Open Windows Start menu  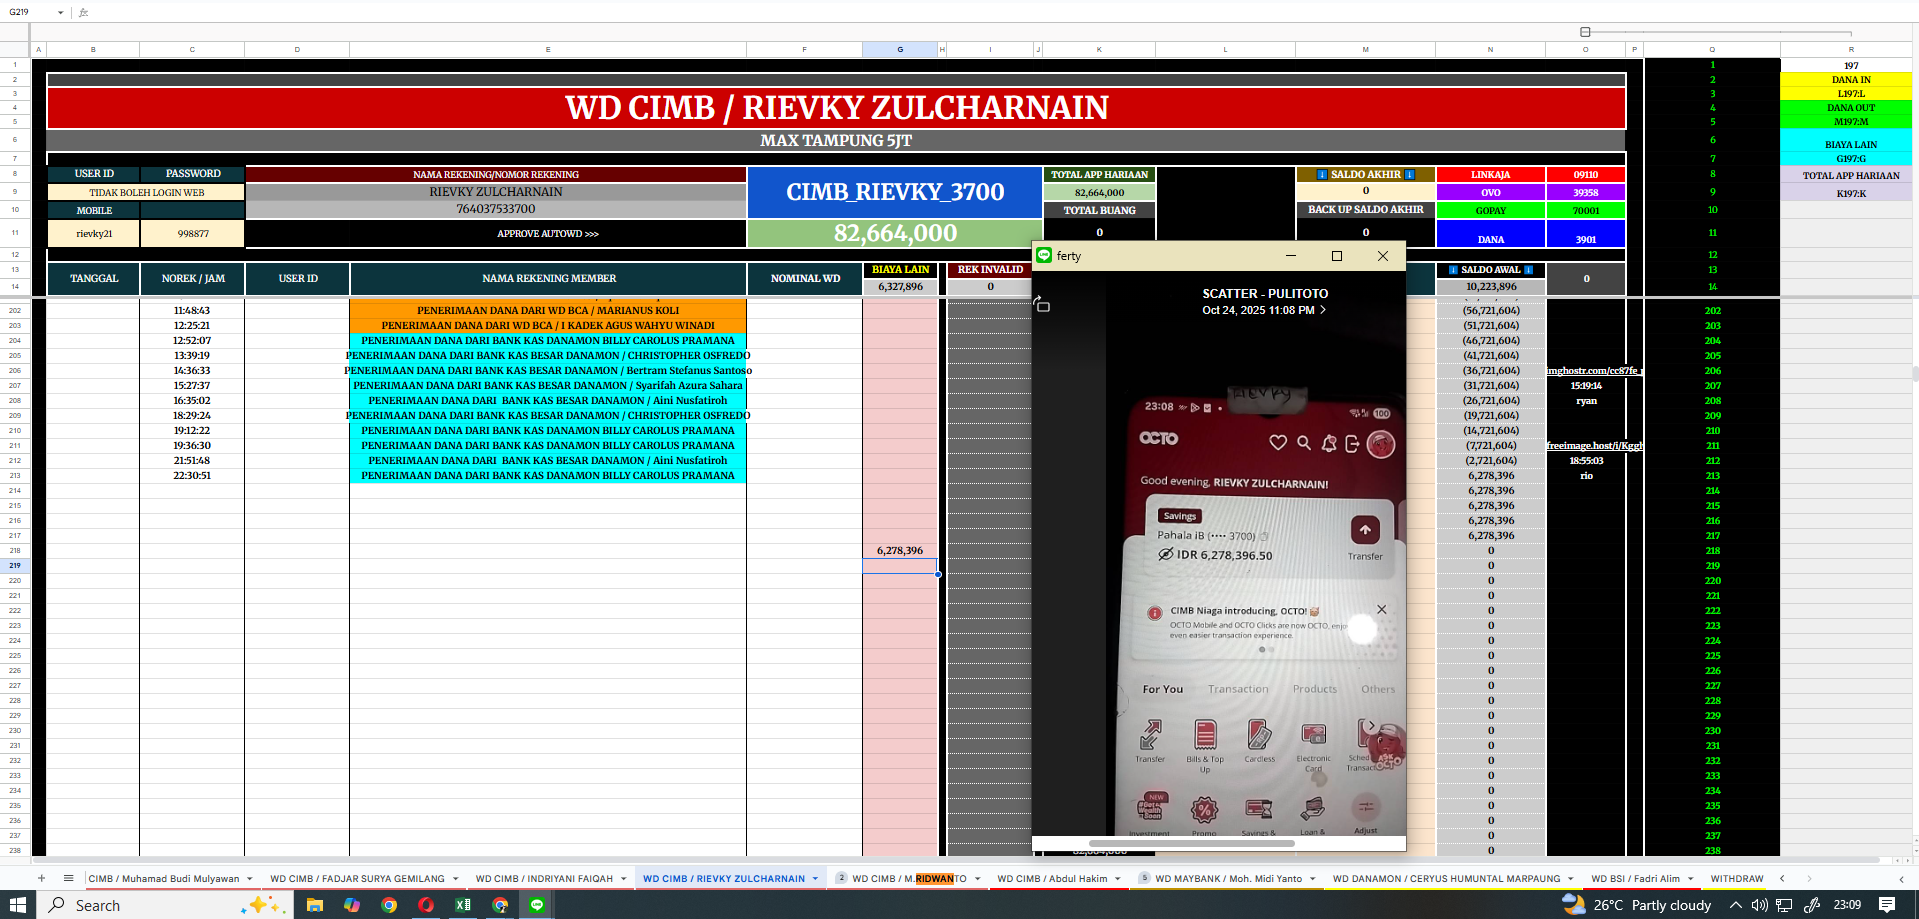tap(17, 904)
